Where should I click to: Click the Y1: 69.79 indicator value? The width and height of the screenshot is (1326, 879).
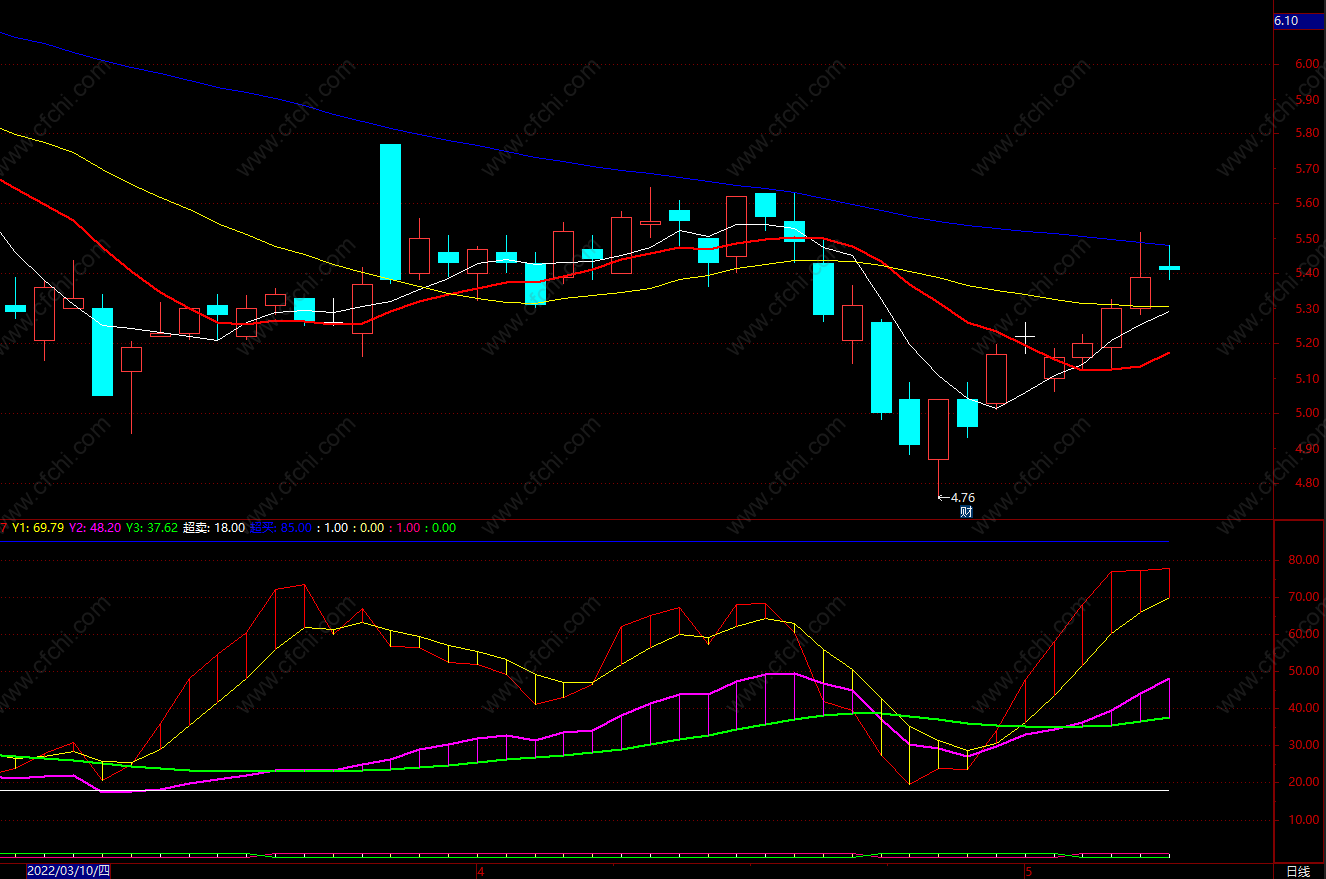(38, 527)
